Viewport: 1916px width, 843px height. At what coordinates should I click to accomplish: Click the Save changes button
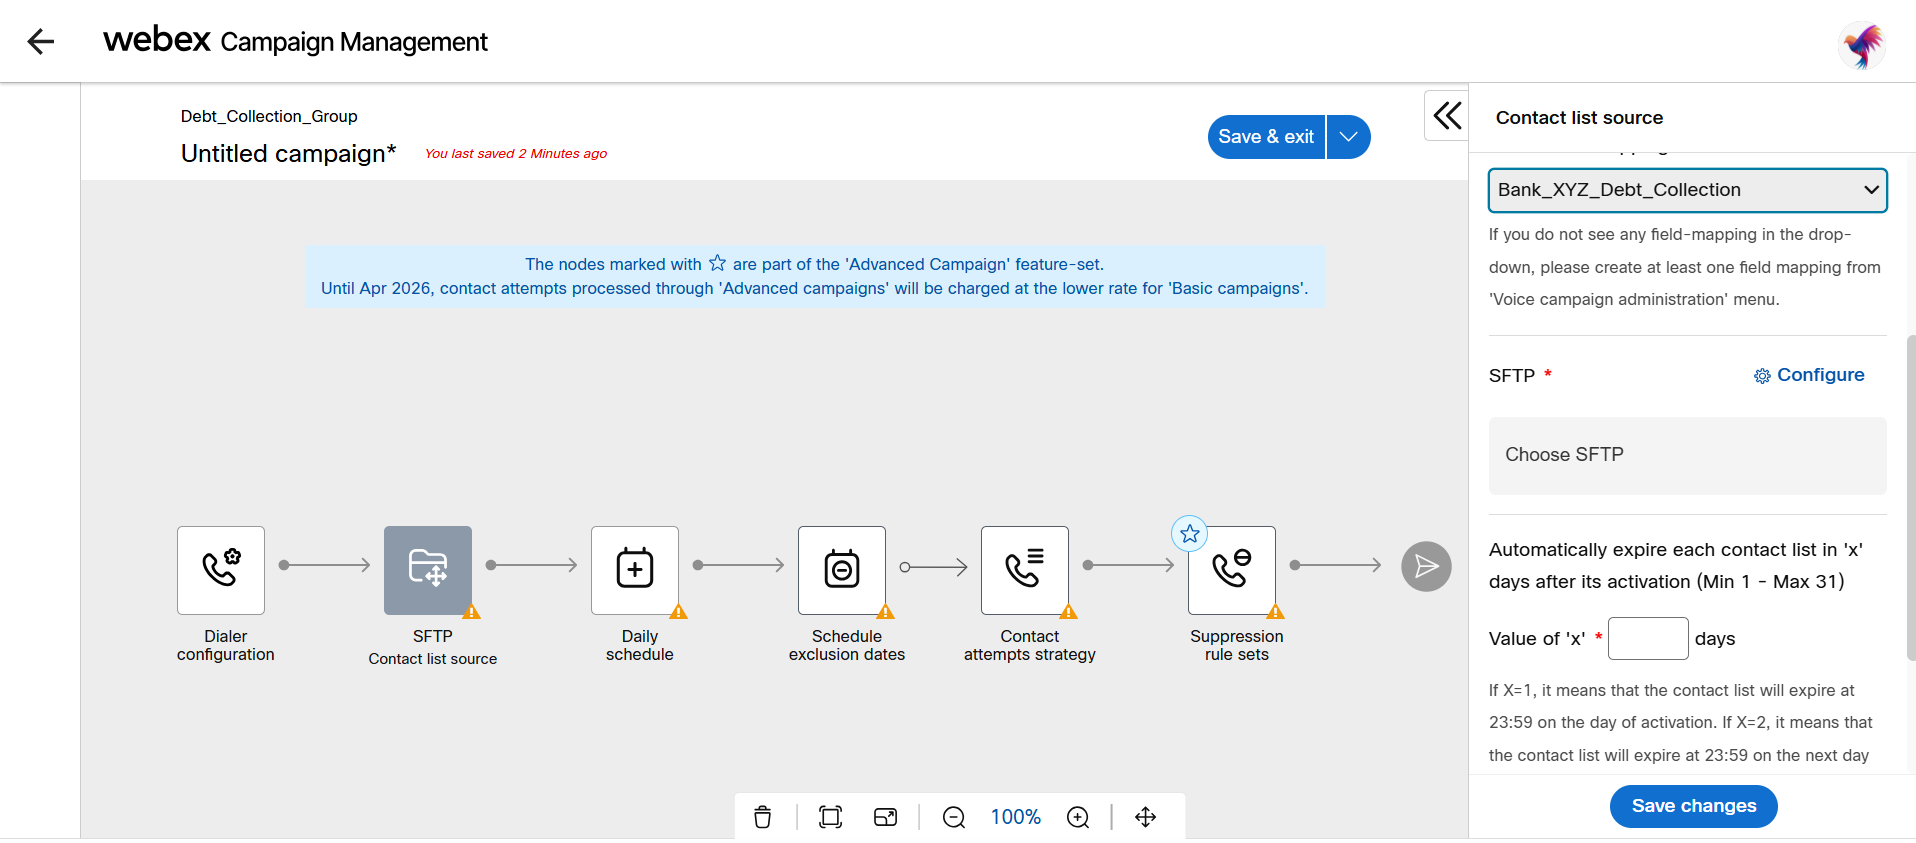tap(1693, 806)
